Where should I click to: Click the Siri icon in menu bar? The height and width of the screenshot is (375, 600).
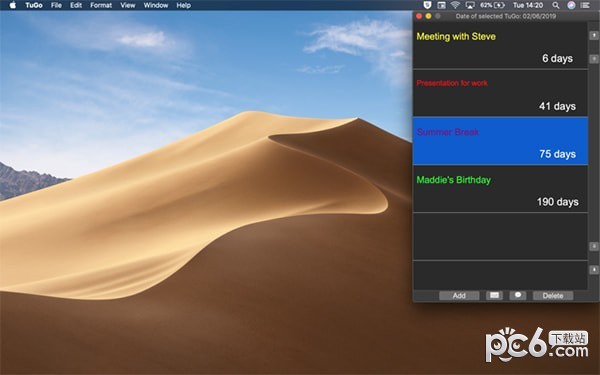[571, 5]
